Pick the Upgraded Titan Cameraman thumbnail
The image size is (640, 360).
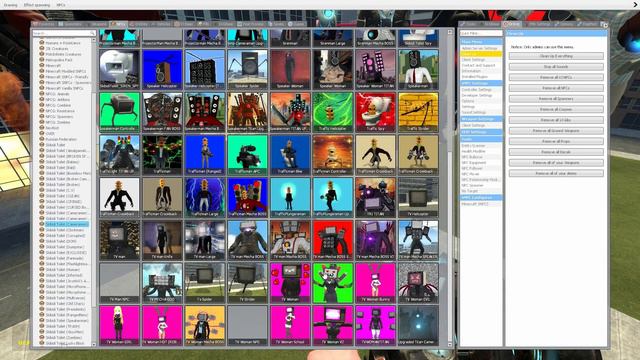(418, 325)
